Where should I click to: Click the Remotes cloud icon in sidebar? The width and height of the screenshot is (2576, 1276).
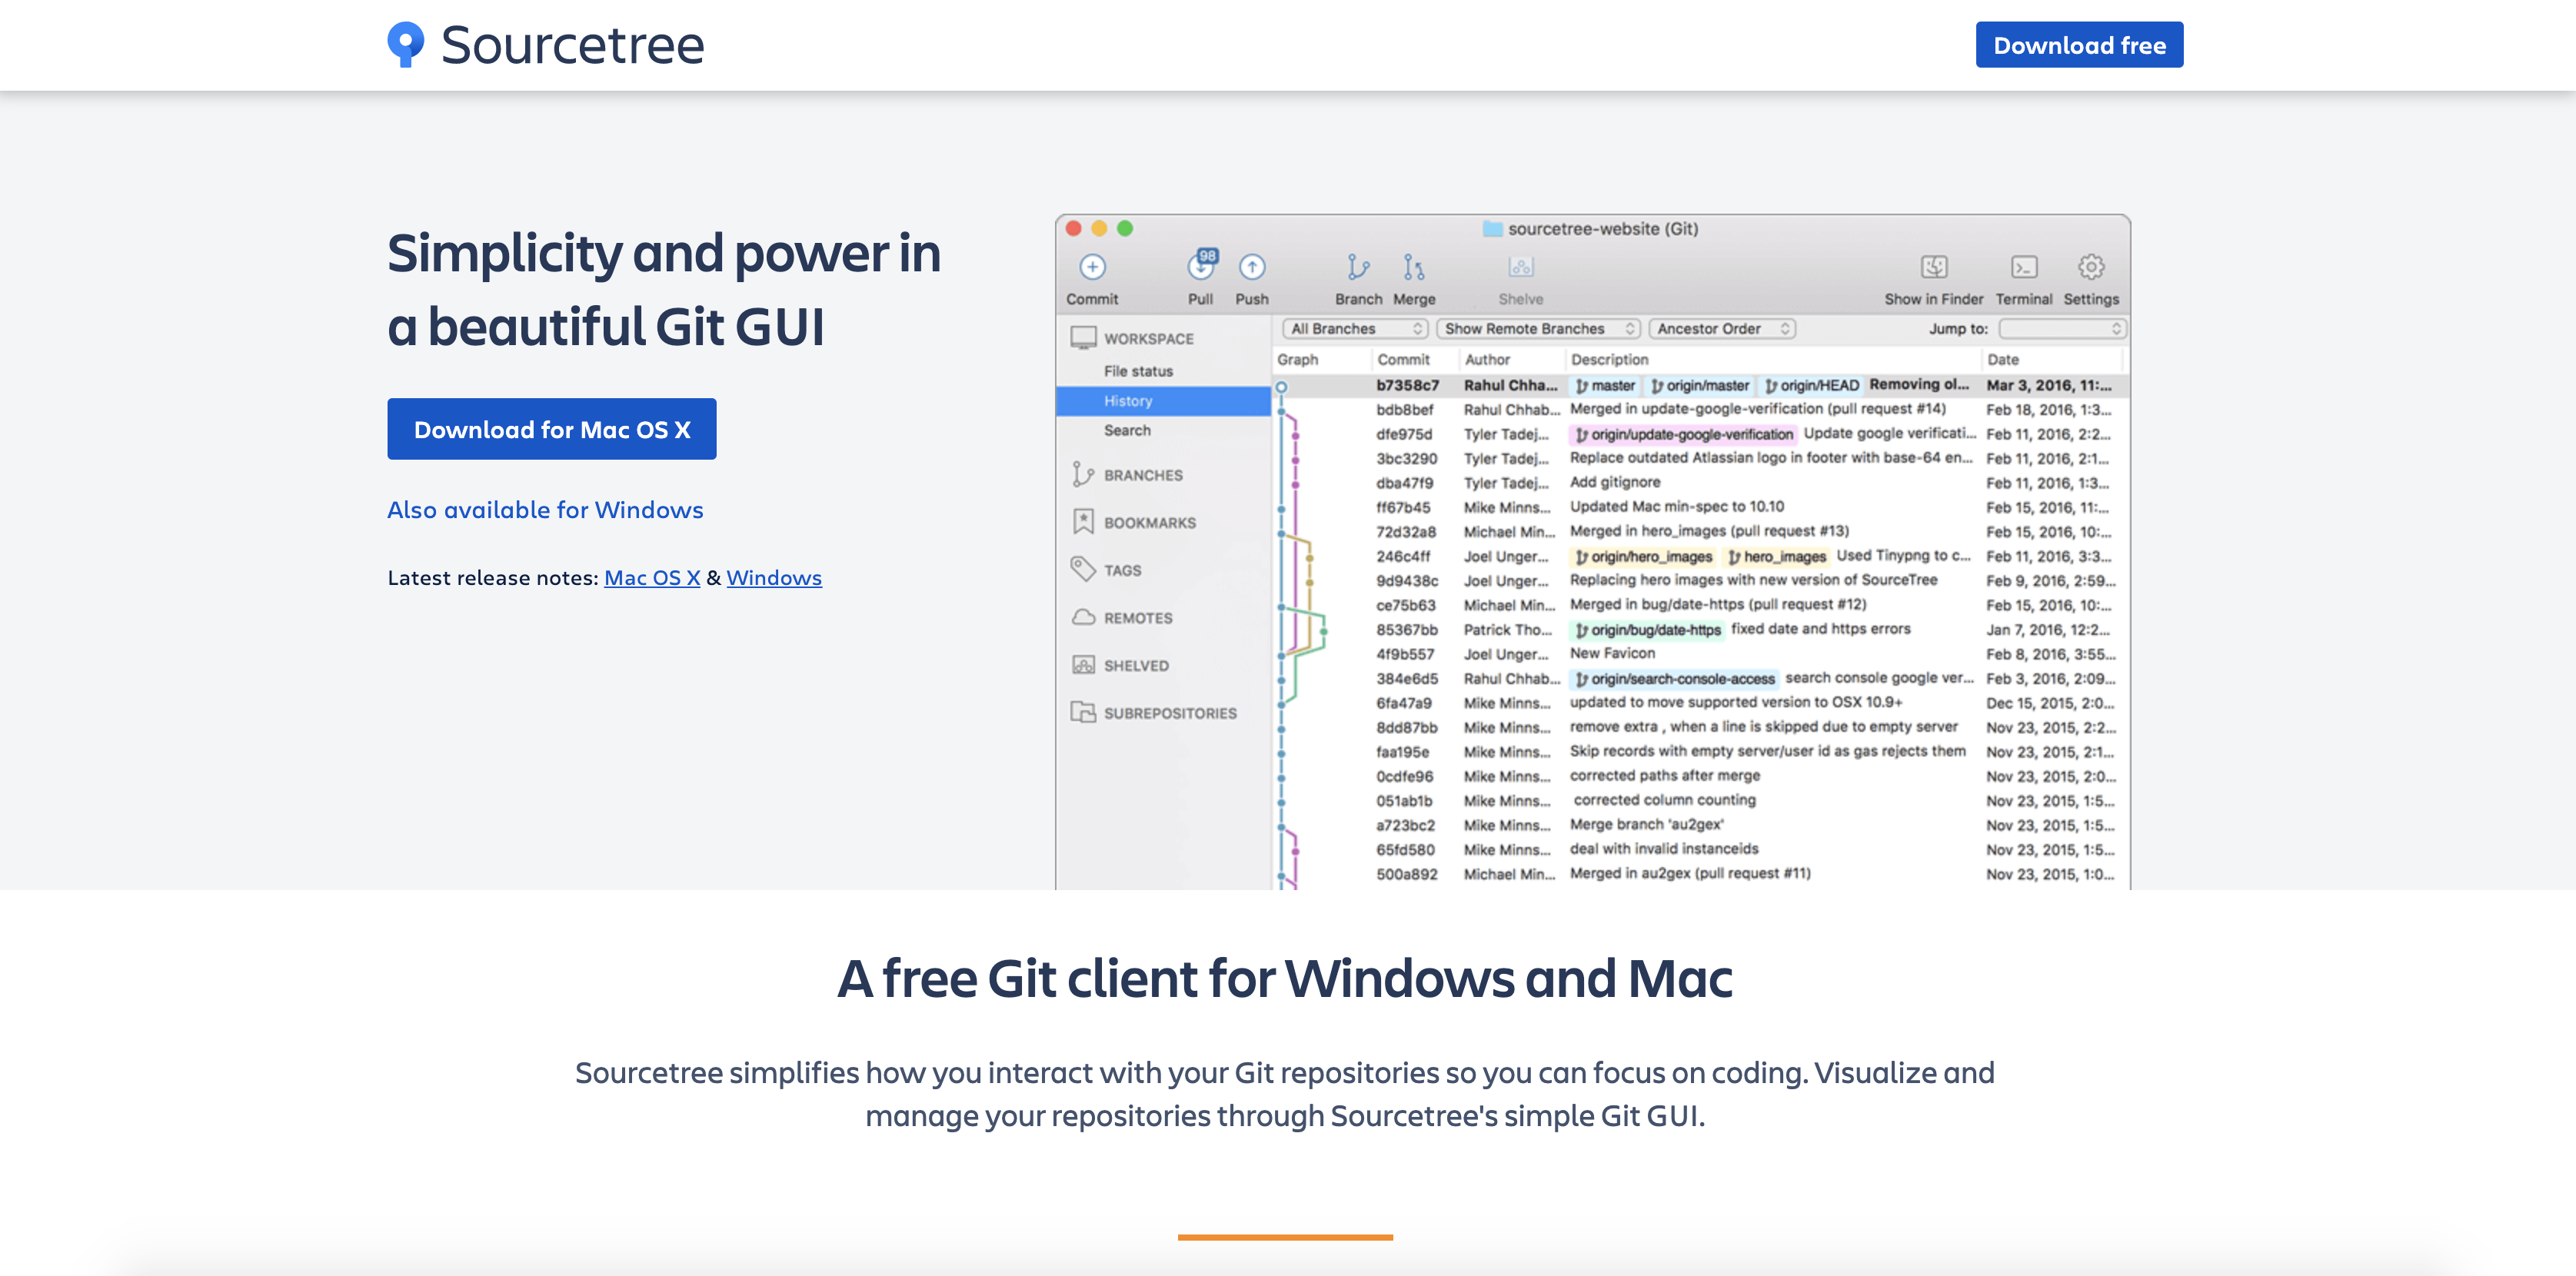[x=1083, y=617]
